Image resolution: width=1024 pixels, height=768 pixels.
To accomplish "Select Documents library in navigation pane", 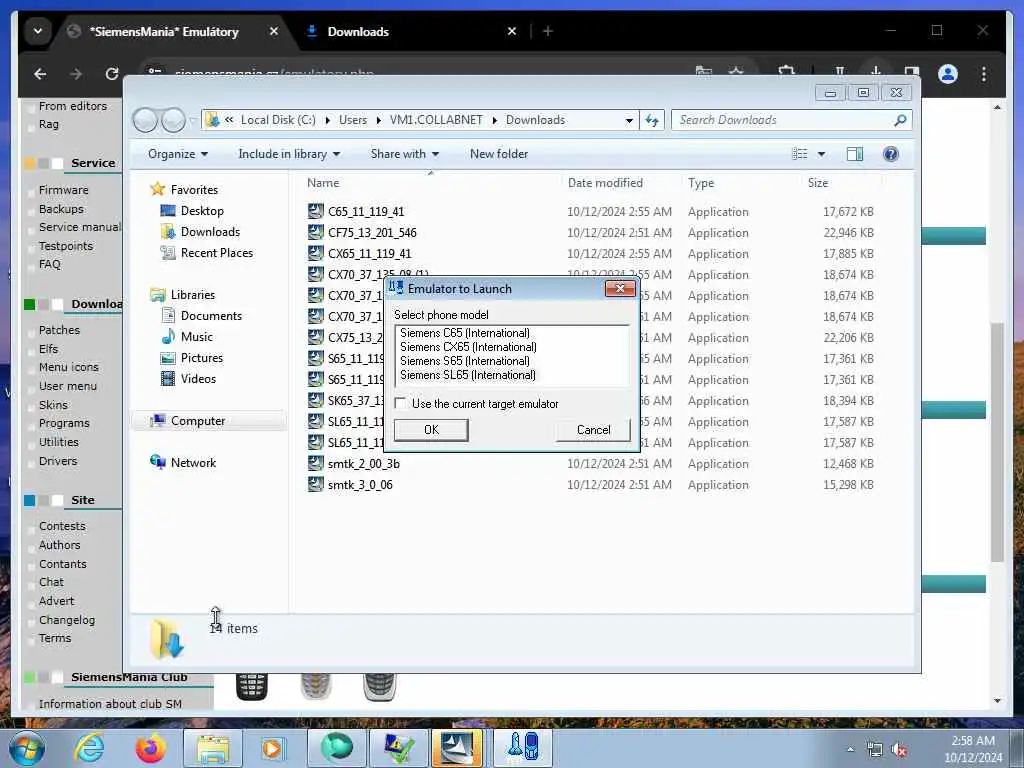I will tap(211, 316).
